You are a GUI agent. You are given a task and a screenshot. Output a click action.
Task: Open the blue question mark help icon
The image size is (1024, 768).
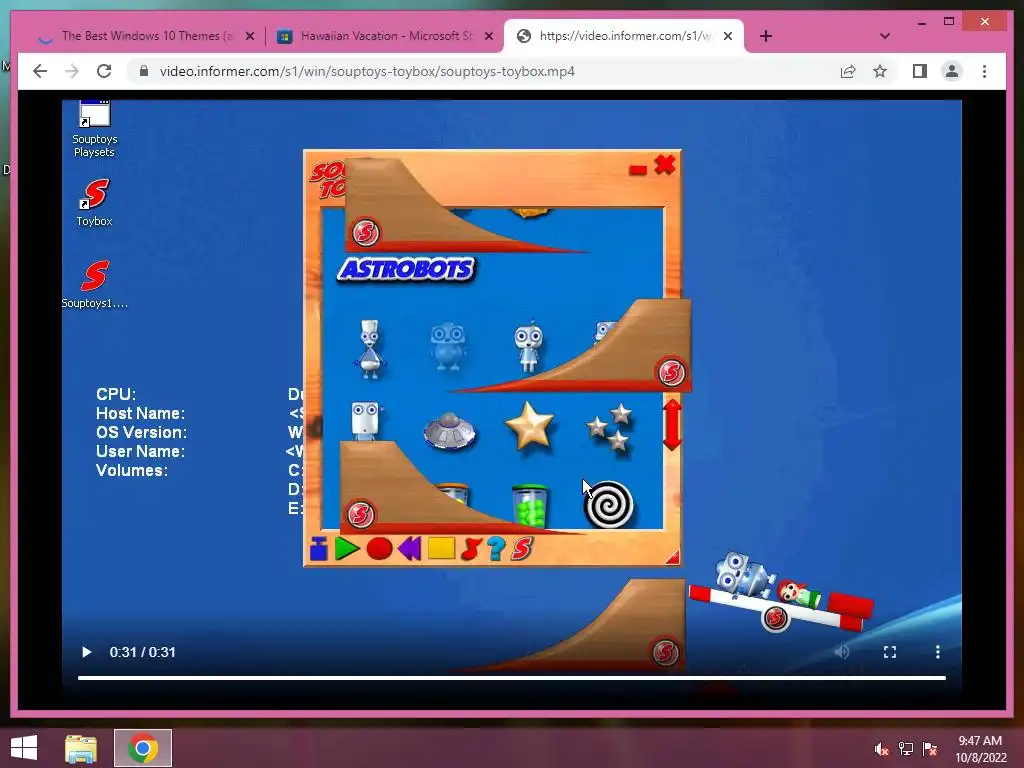point(496,549)
